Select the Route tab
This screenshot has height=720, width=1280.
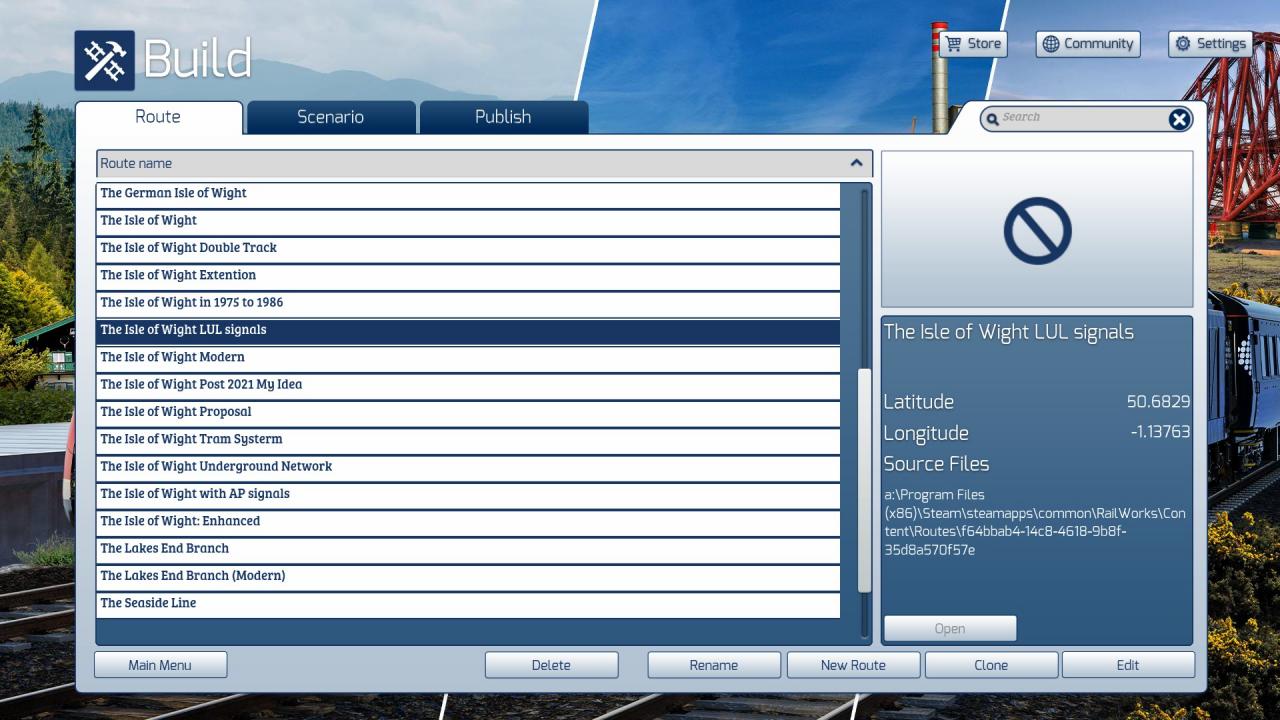tap(158, 117)
